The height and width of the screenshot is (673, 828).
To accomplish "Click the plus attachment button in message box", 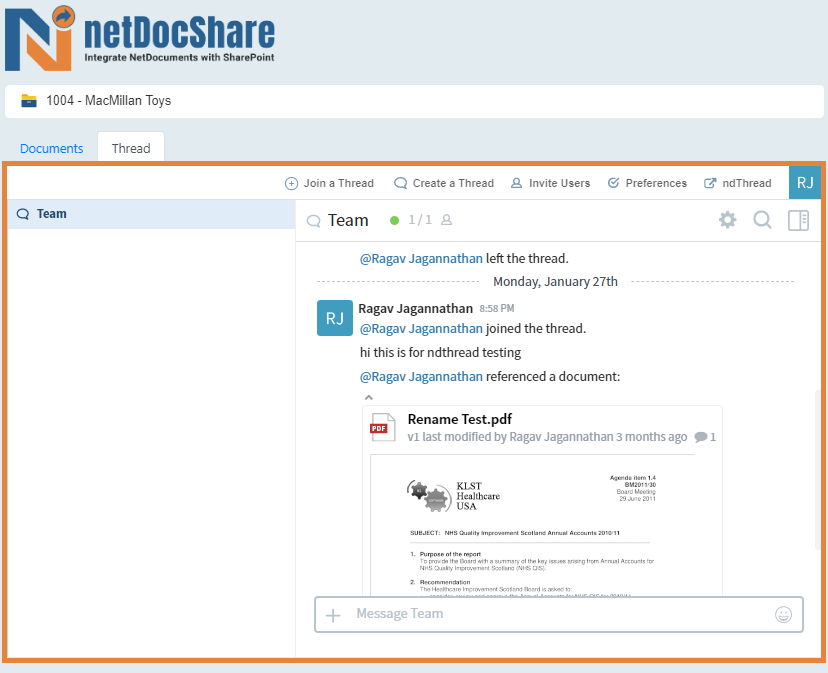I will (333, 615).
